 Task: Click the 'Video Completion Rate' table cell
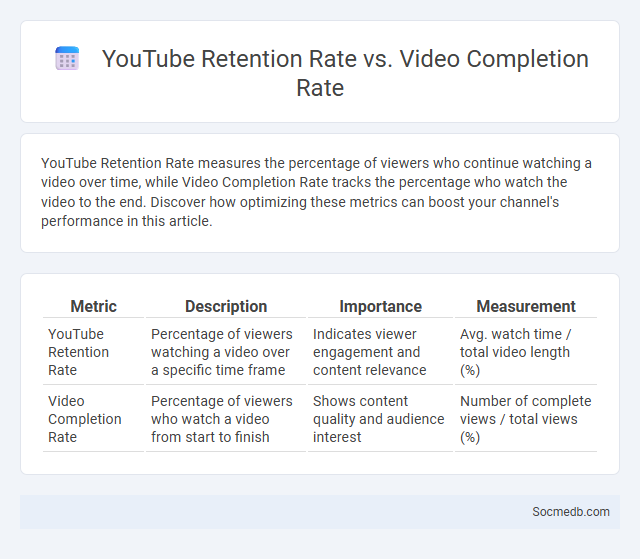93,419
